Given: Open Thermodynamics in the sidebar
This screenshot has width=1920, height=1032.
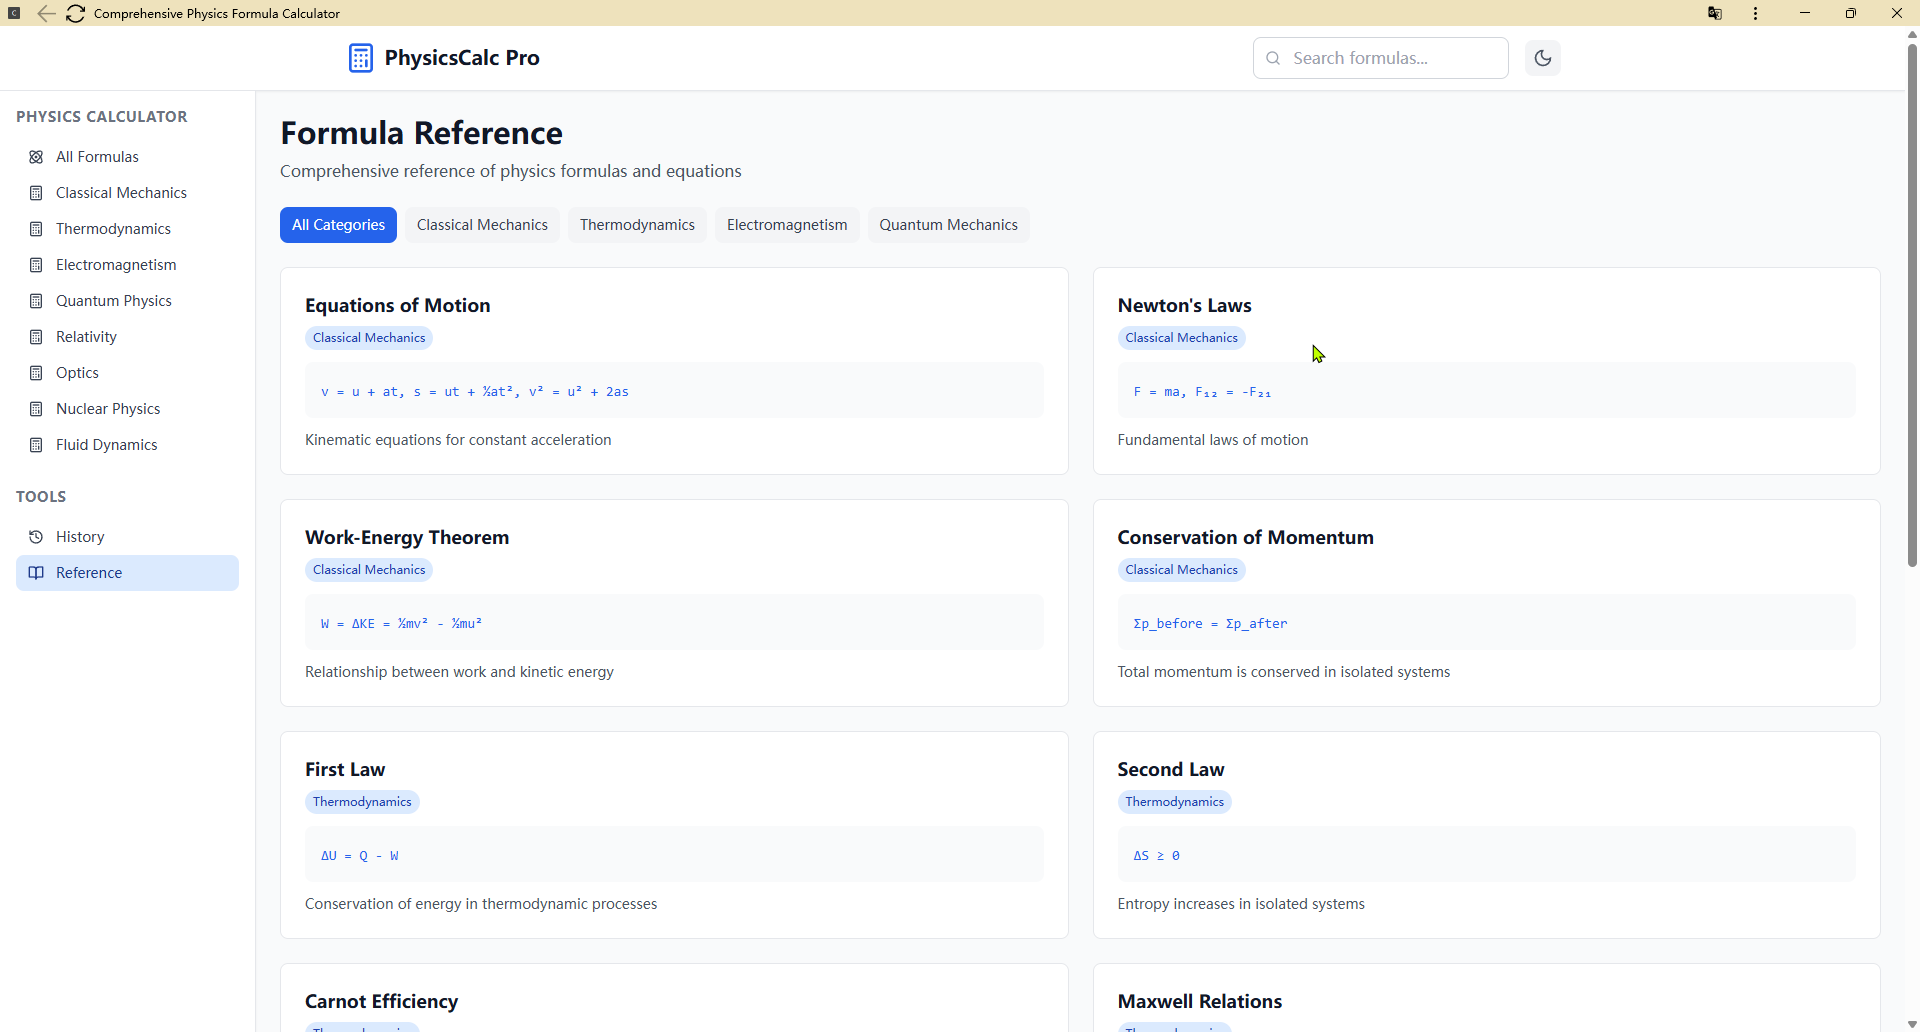Looking at the screenshot, I should pyautogui.click(x=127, y=229).
